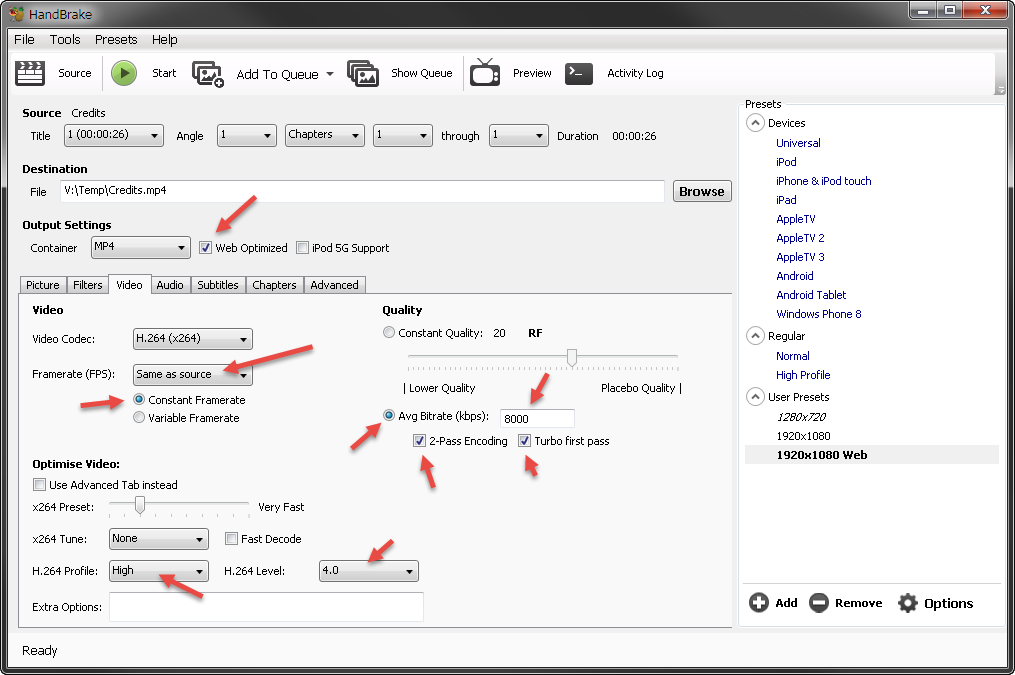The image size is (1015, 675).
Task: Switch to the Advanced tab
Action: coord(334,285)
